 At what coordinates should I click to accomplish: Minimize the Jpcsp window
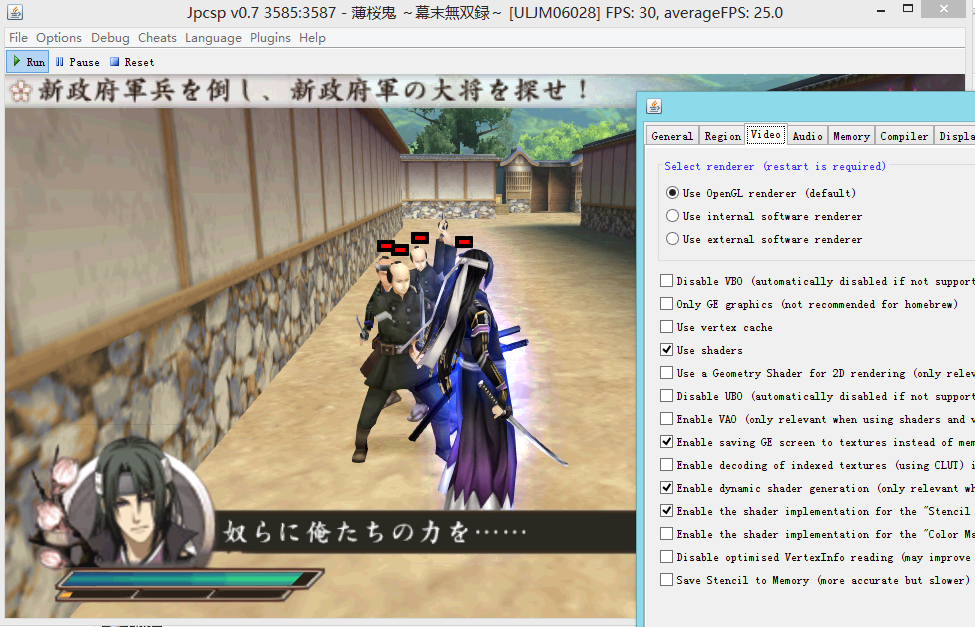[x=880, y=10]
